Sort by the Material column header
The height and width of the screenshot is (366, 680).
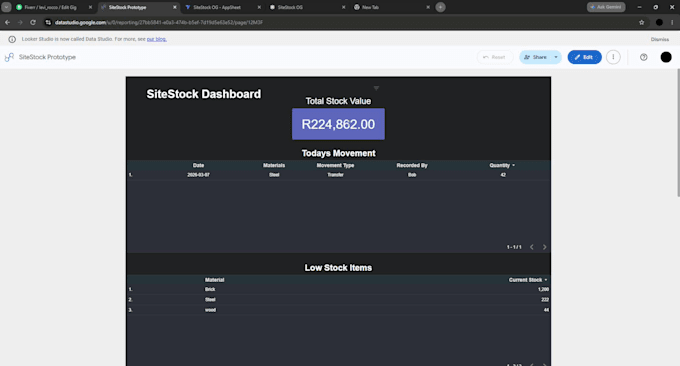click(214, 280)
